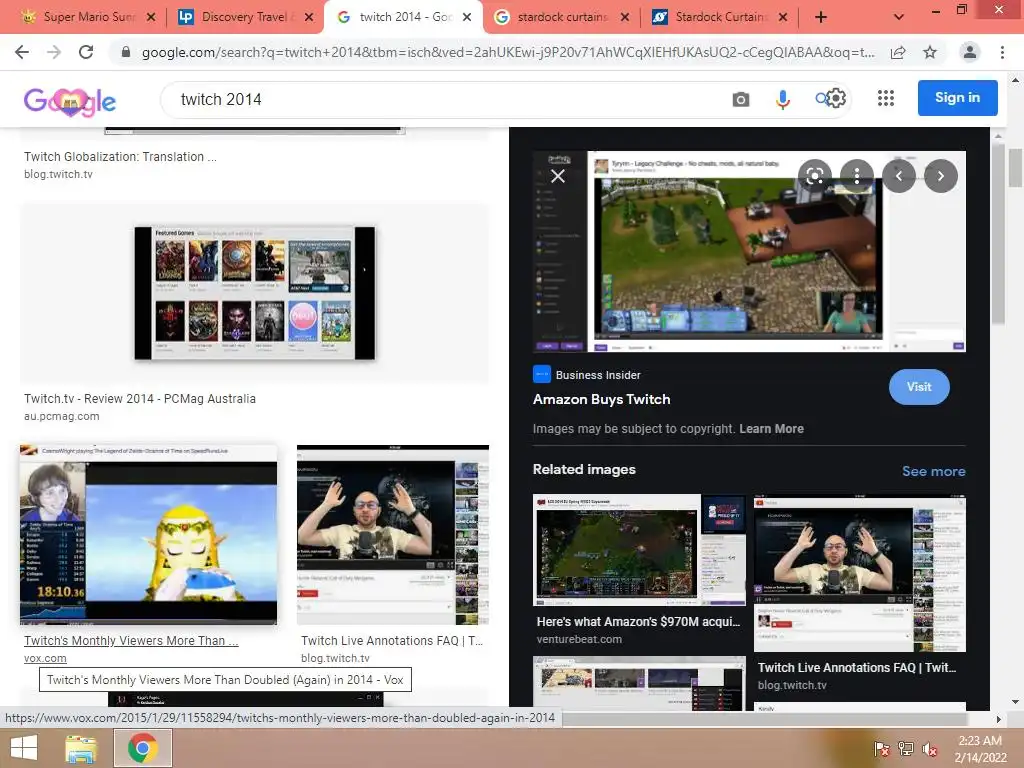This screenshot has height=768, width=1024.
Task: Go back with the browser back arrow
Action: pyautogui.click(x=22, y=52)
